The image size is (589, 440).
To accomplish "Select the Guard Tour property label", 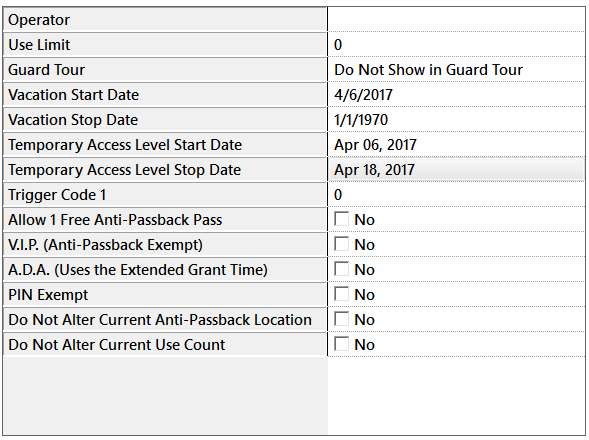I will (165, 70).
